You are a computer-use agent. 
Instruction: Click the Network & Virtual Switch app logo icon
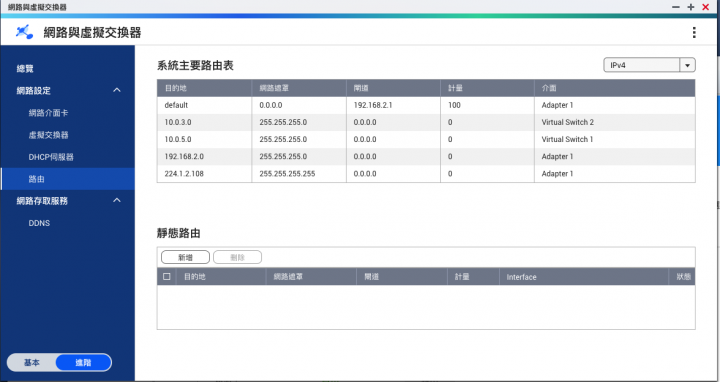point(24,32)
